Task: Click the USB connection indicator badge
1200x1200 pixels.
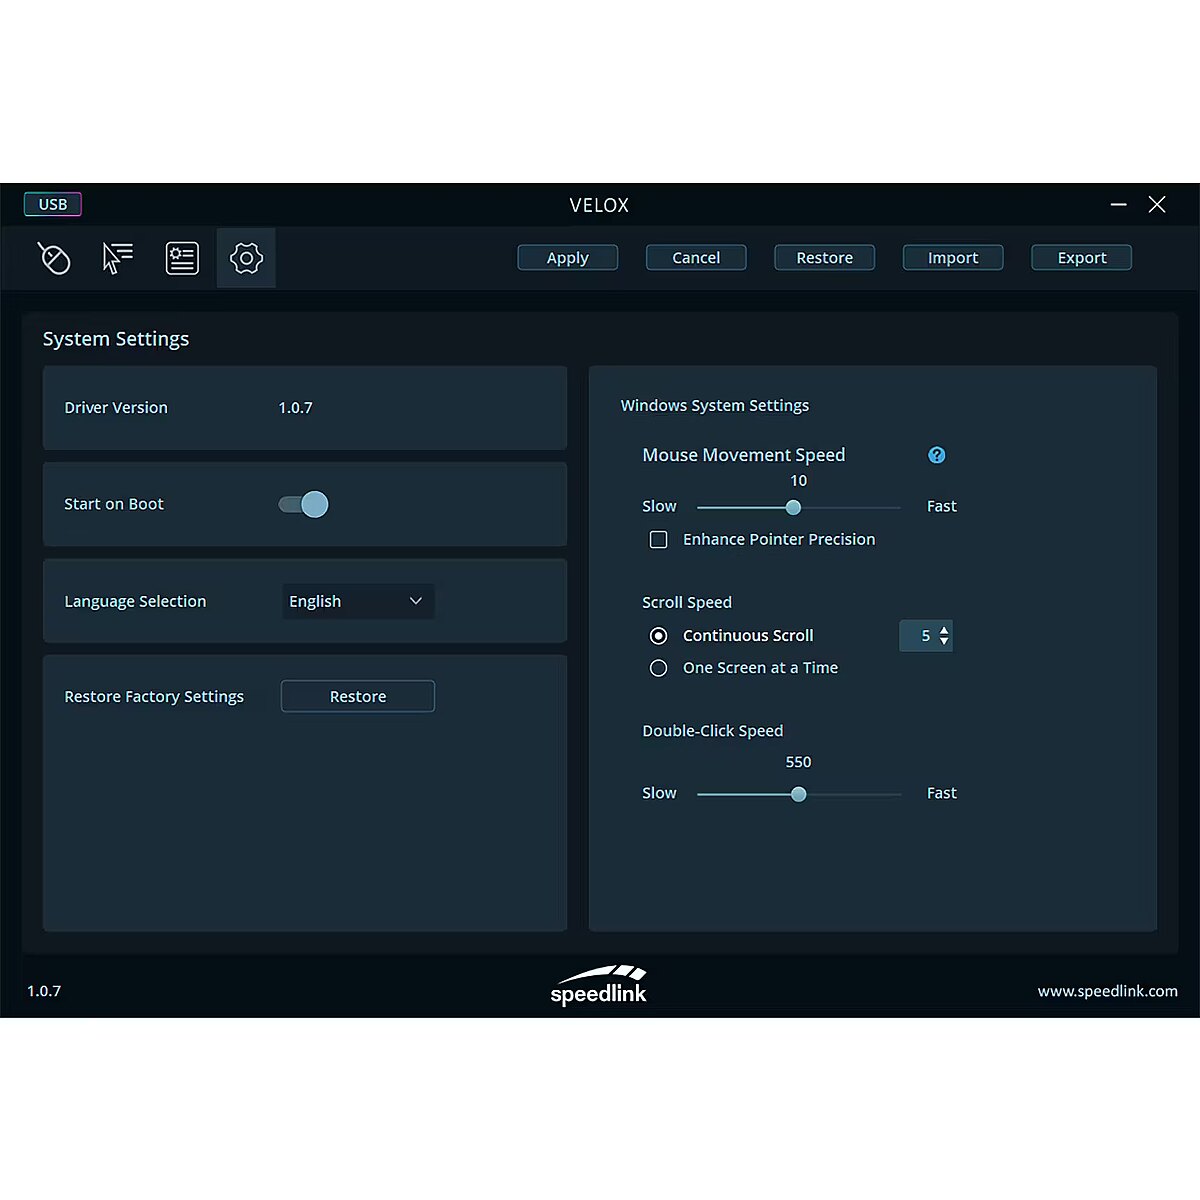Action: coord(53,204)
